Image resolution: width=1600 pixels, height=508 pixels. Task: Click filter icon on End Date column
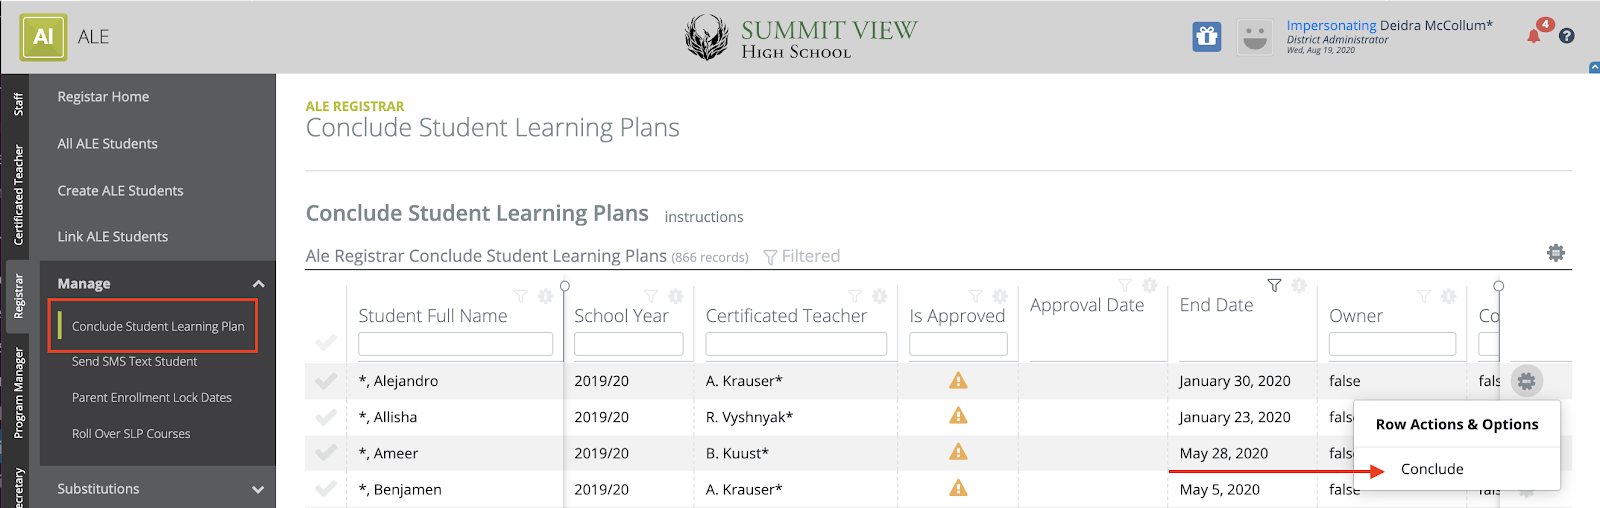pos(1274,286)
